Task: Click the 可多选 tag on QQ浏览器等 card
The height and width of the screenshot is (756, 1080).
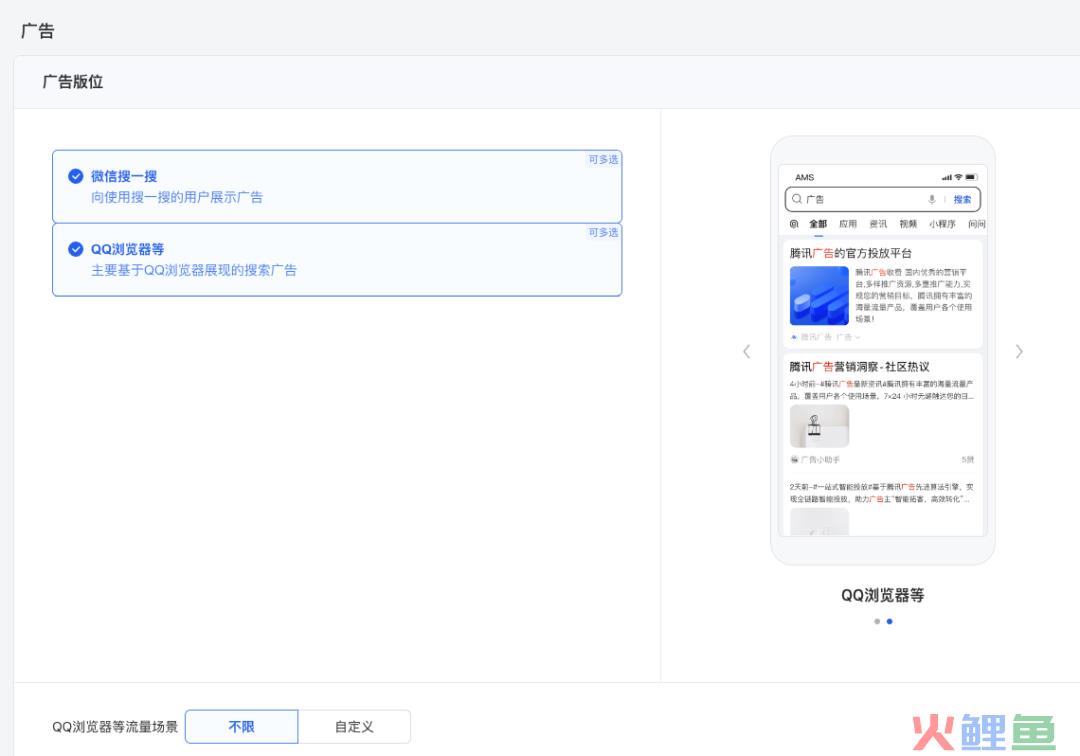Action: 603,233
